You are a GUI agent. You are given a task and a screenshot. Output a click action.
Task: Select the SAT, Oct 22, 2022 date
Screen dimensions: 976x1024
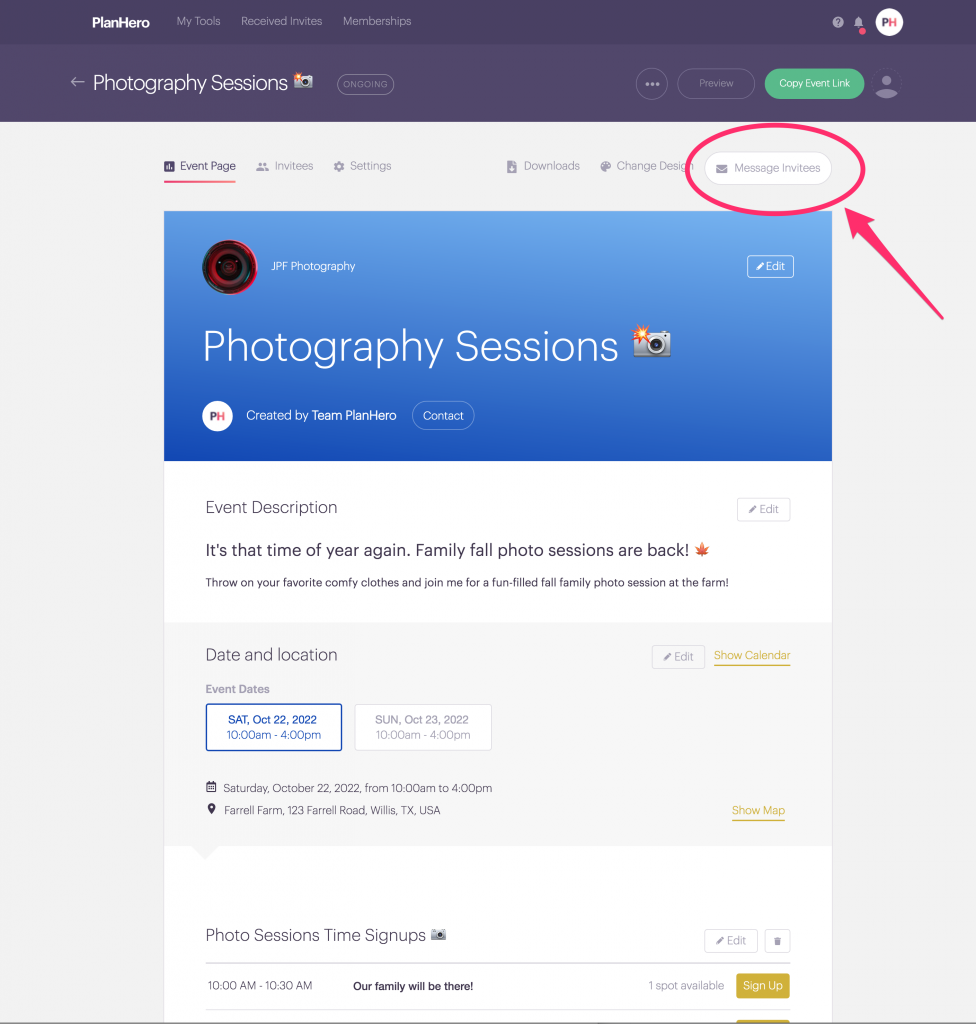[x=273, y=727]
